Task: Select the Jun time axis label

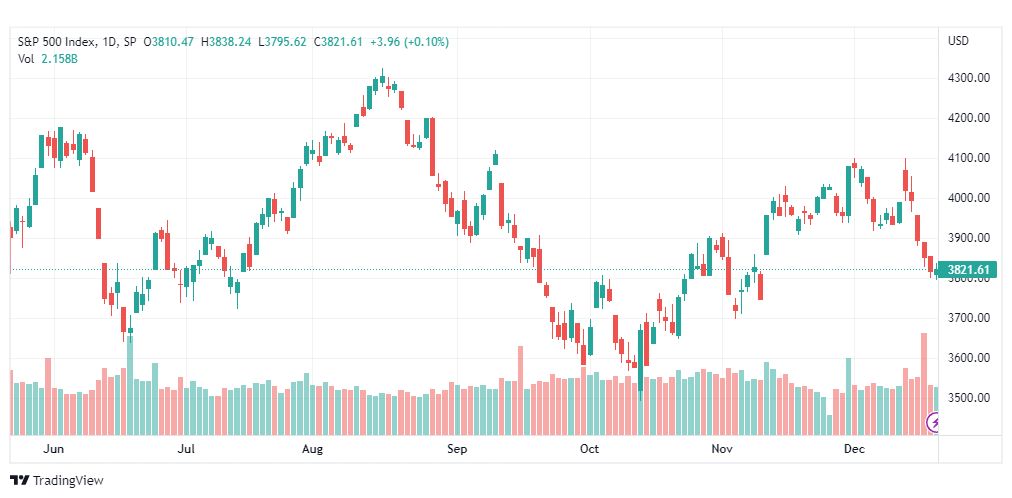Action: pyautogui.click(x=54, y=448)
